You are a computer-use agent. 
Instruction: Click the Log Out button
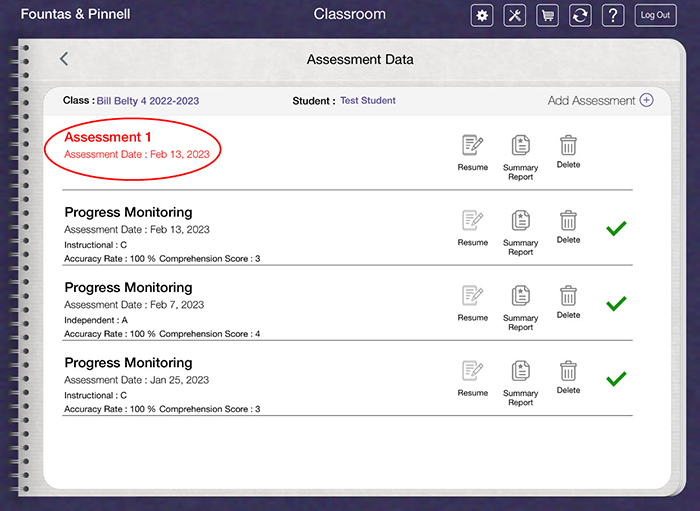click(x=655, y=15)
